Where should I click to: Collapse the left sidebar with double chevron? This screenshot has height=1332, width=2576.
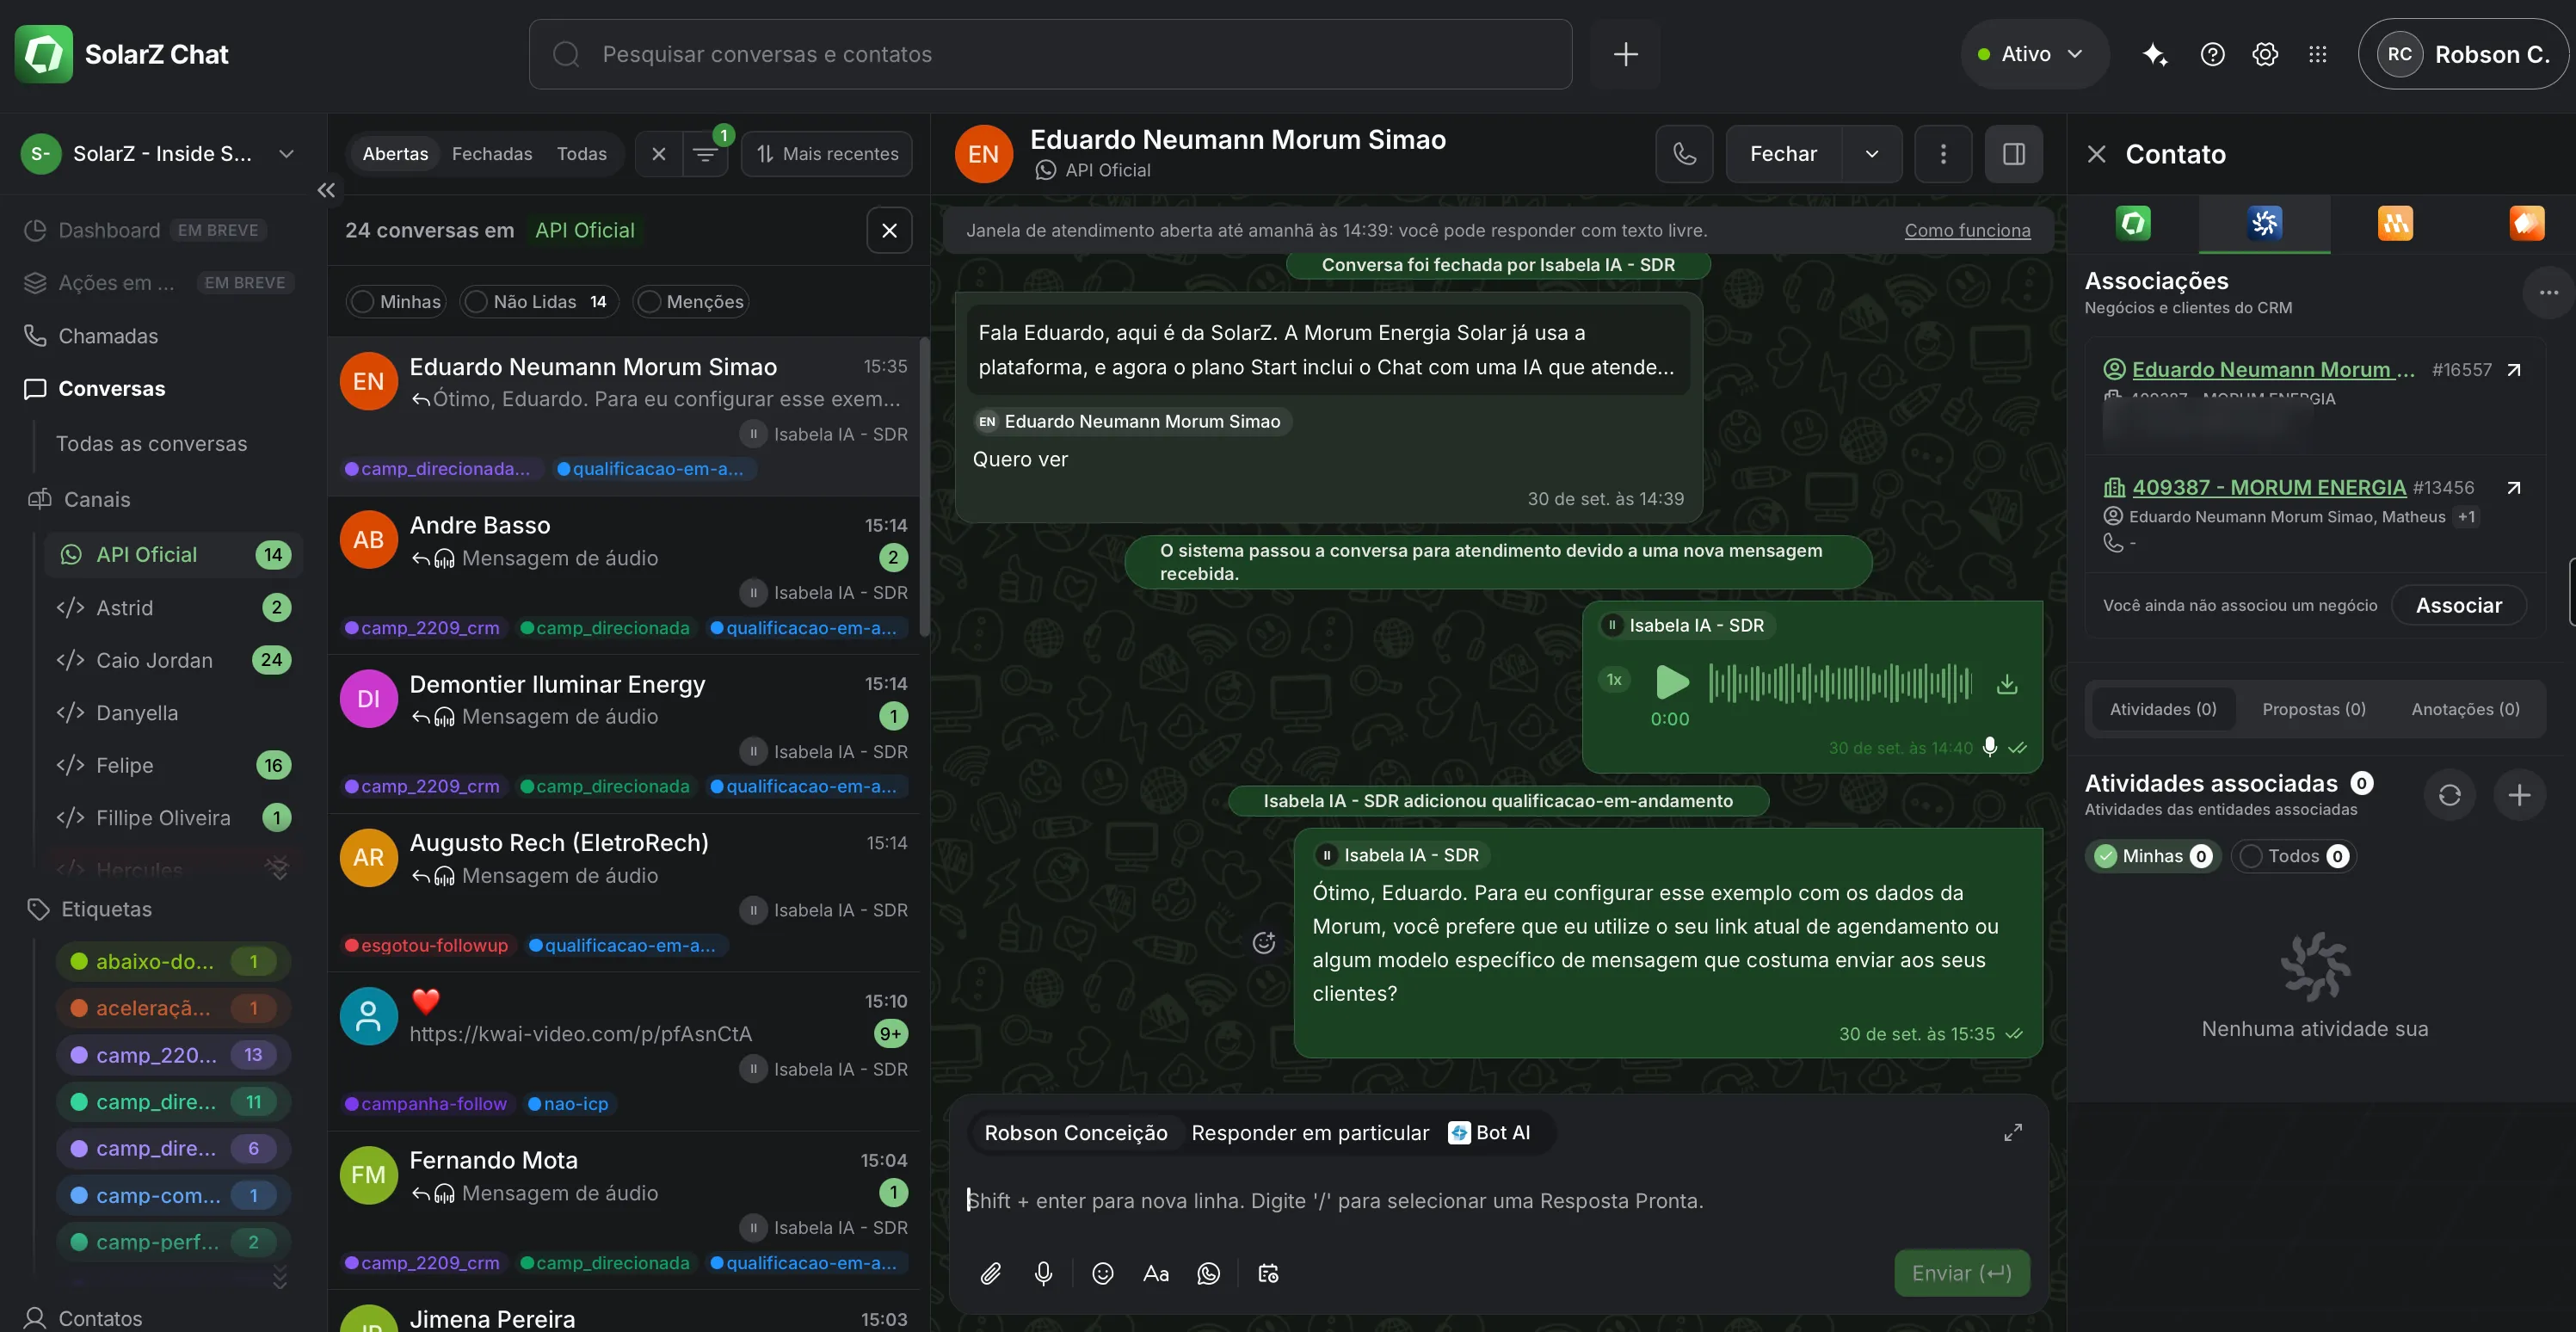(325, 190)
